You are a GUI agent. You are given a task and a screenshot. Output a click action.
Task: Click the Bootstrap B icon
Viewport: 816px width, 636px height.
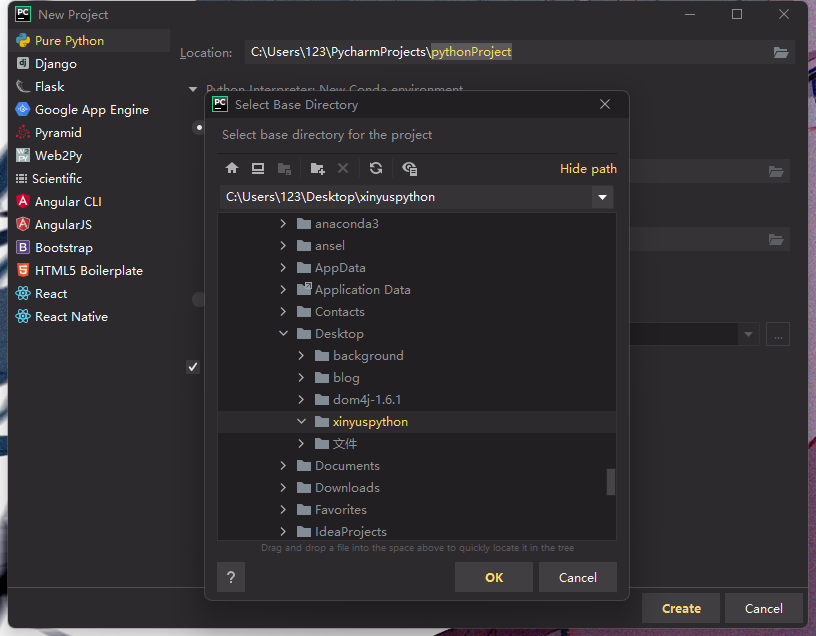[x=23, y=247]
